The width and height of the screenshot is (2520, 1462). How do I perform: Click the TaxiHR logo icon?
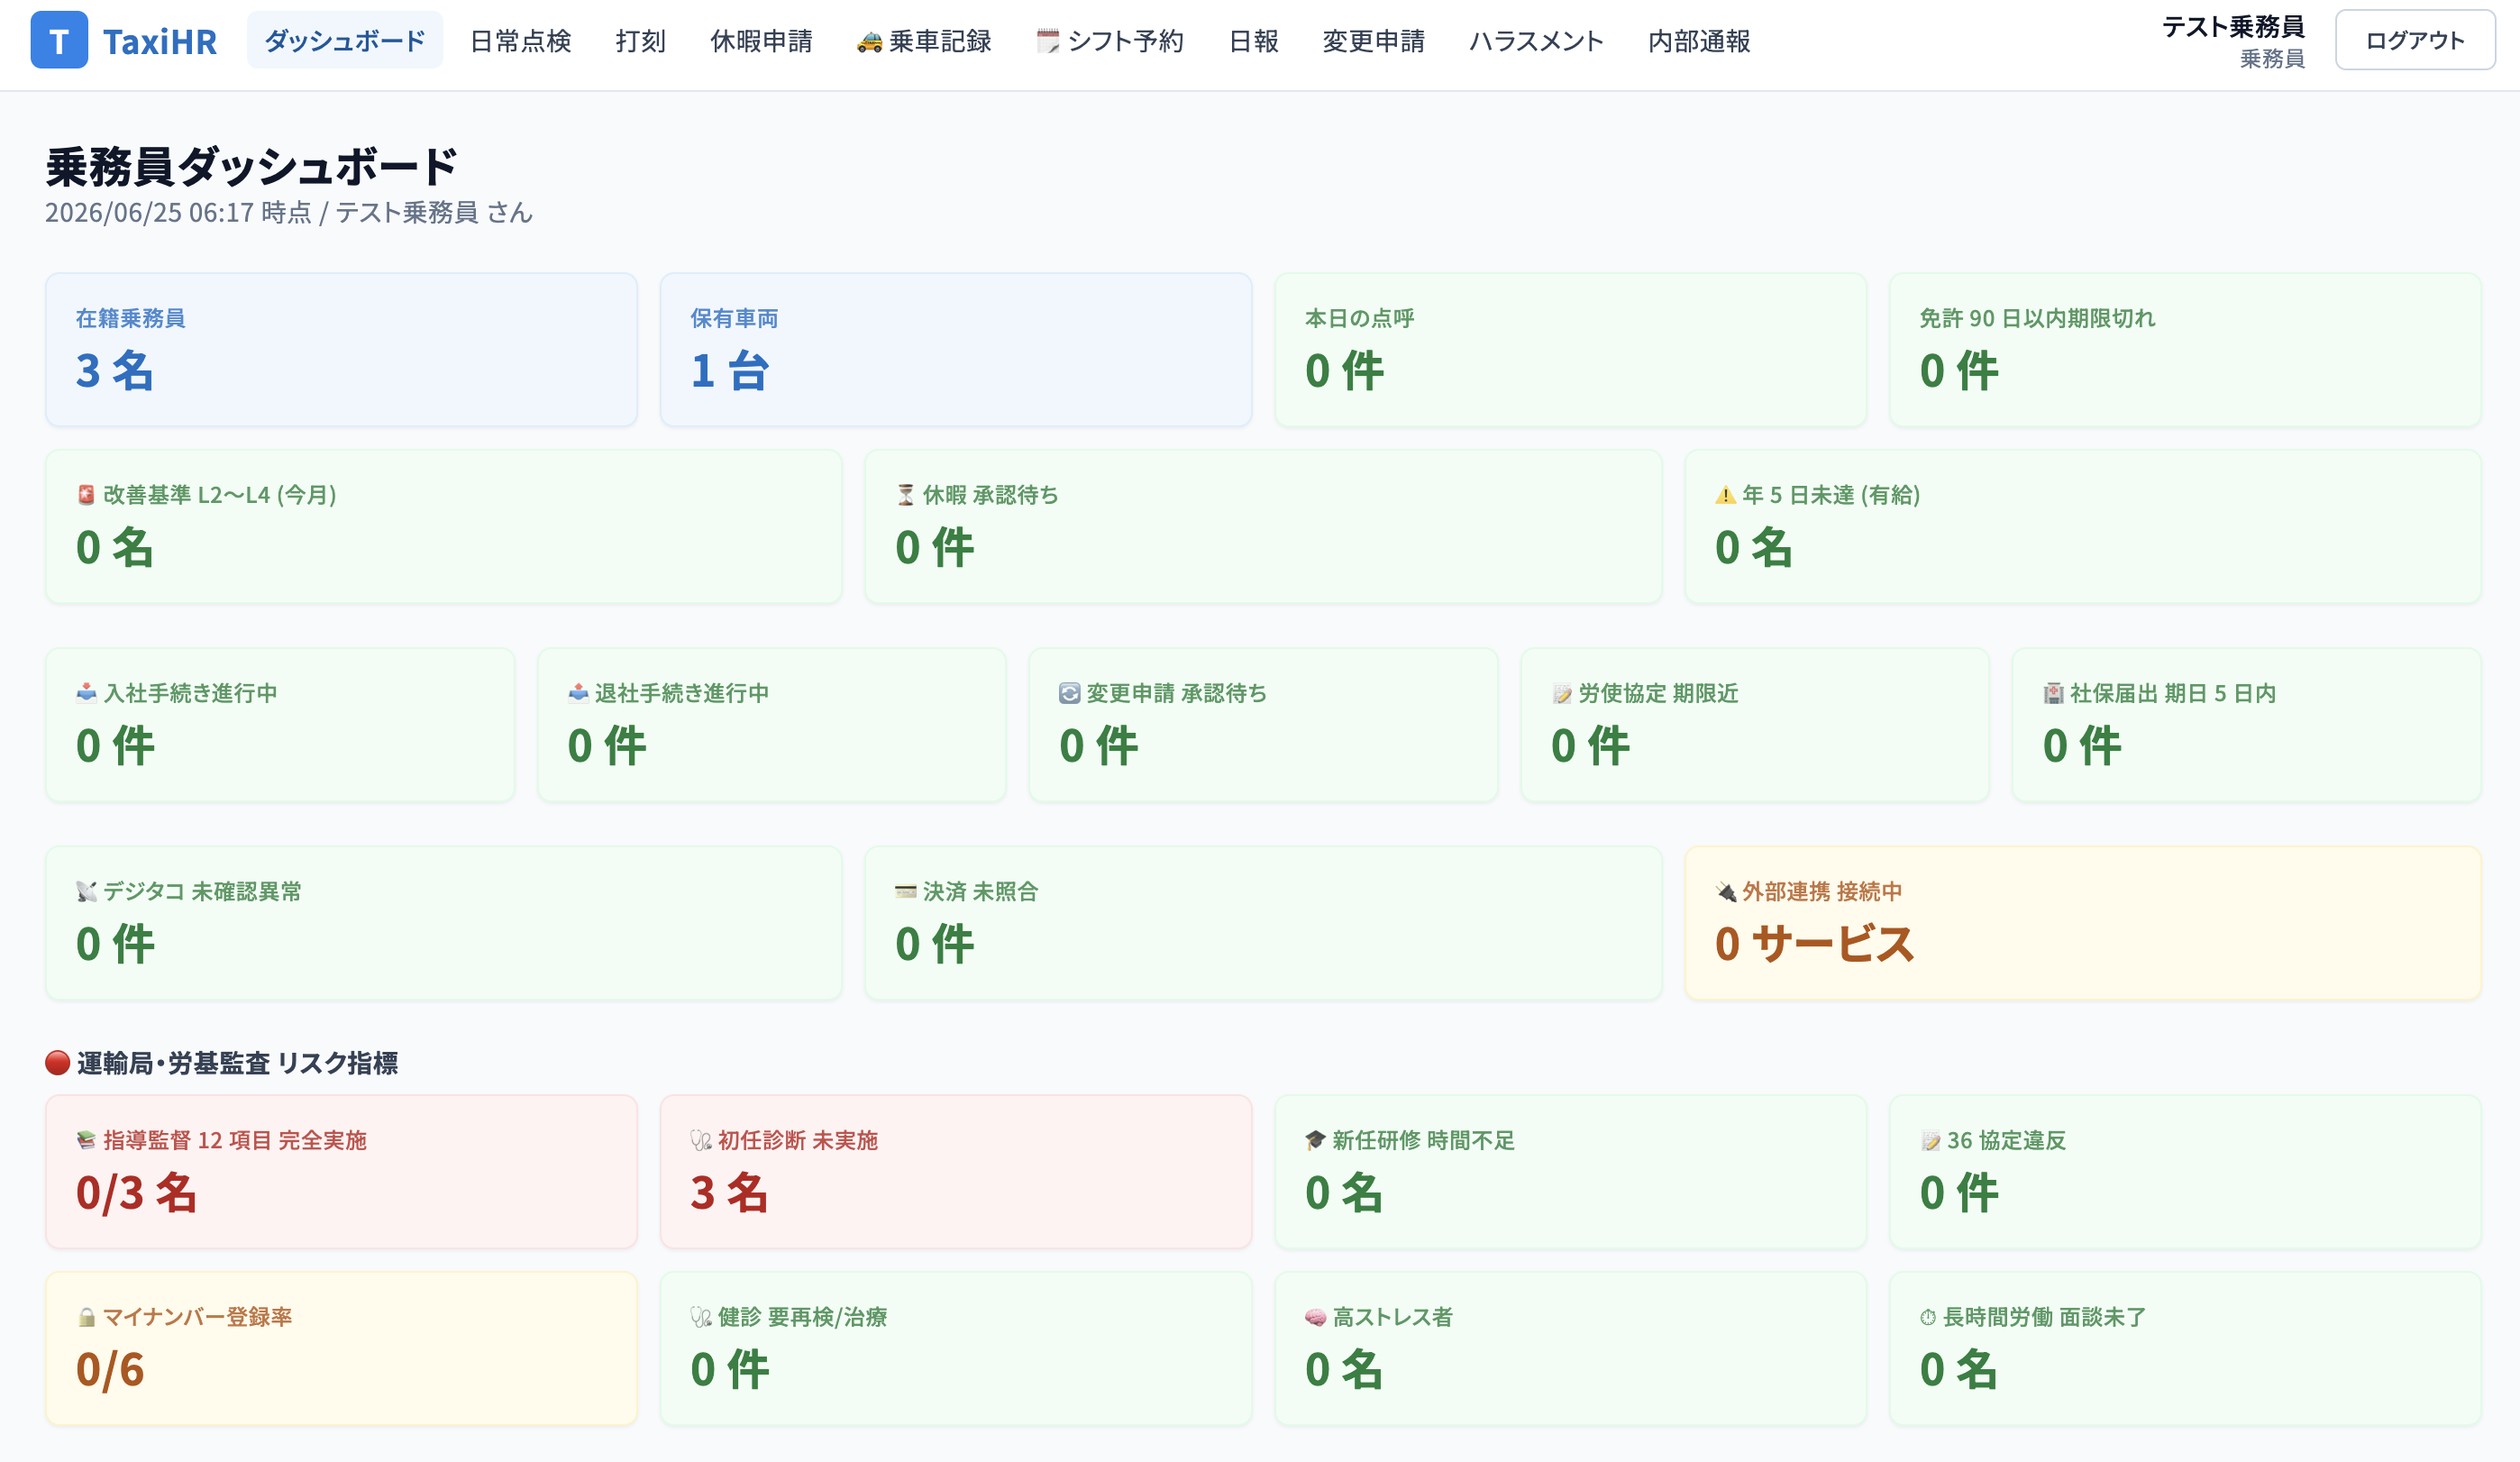click(59, 40)
